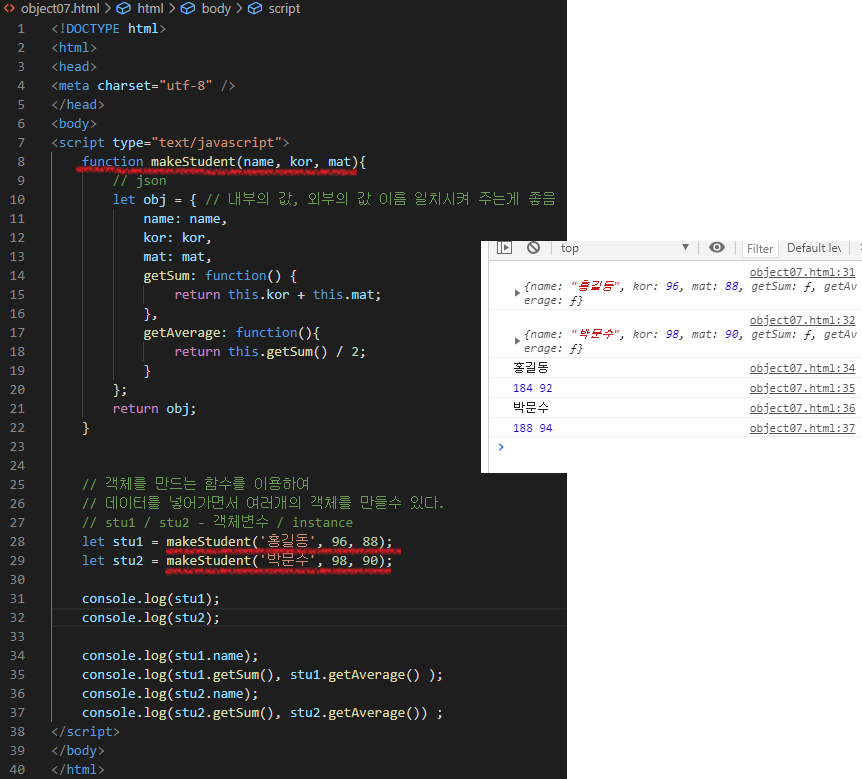Expand the logged 박문수 object
The image size is (862, 779).
tap(517, 341)
